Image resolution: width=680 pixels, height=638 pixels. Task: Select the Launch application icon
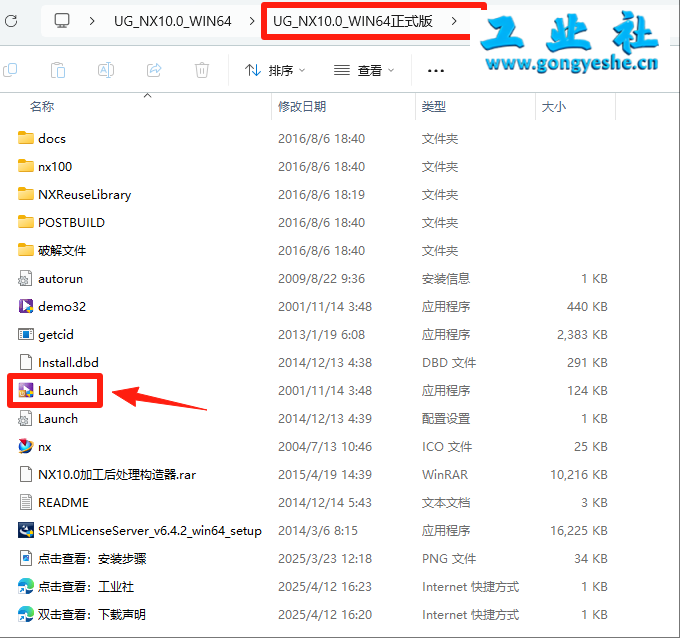point(26,390)
